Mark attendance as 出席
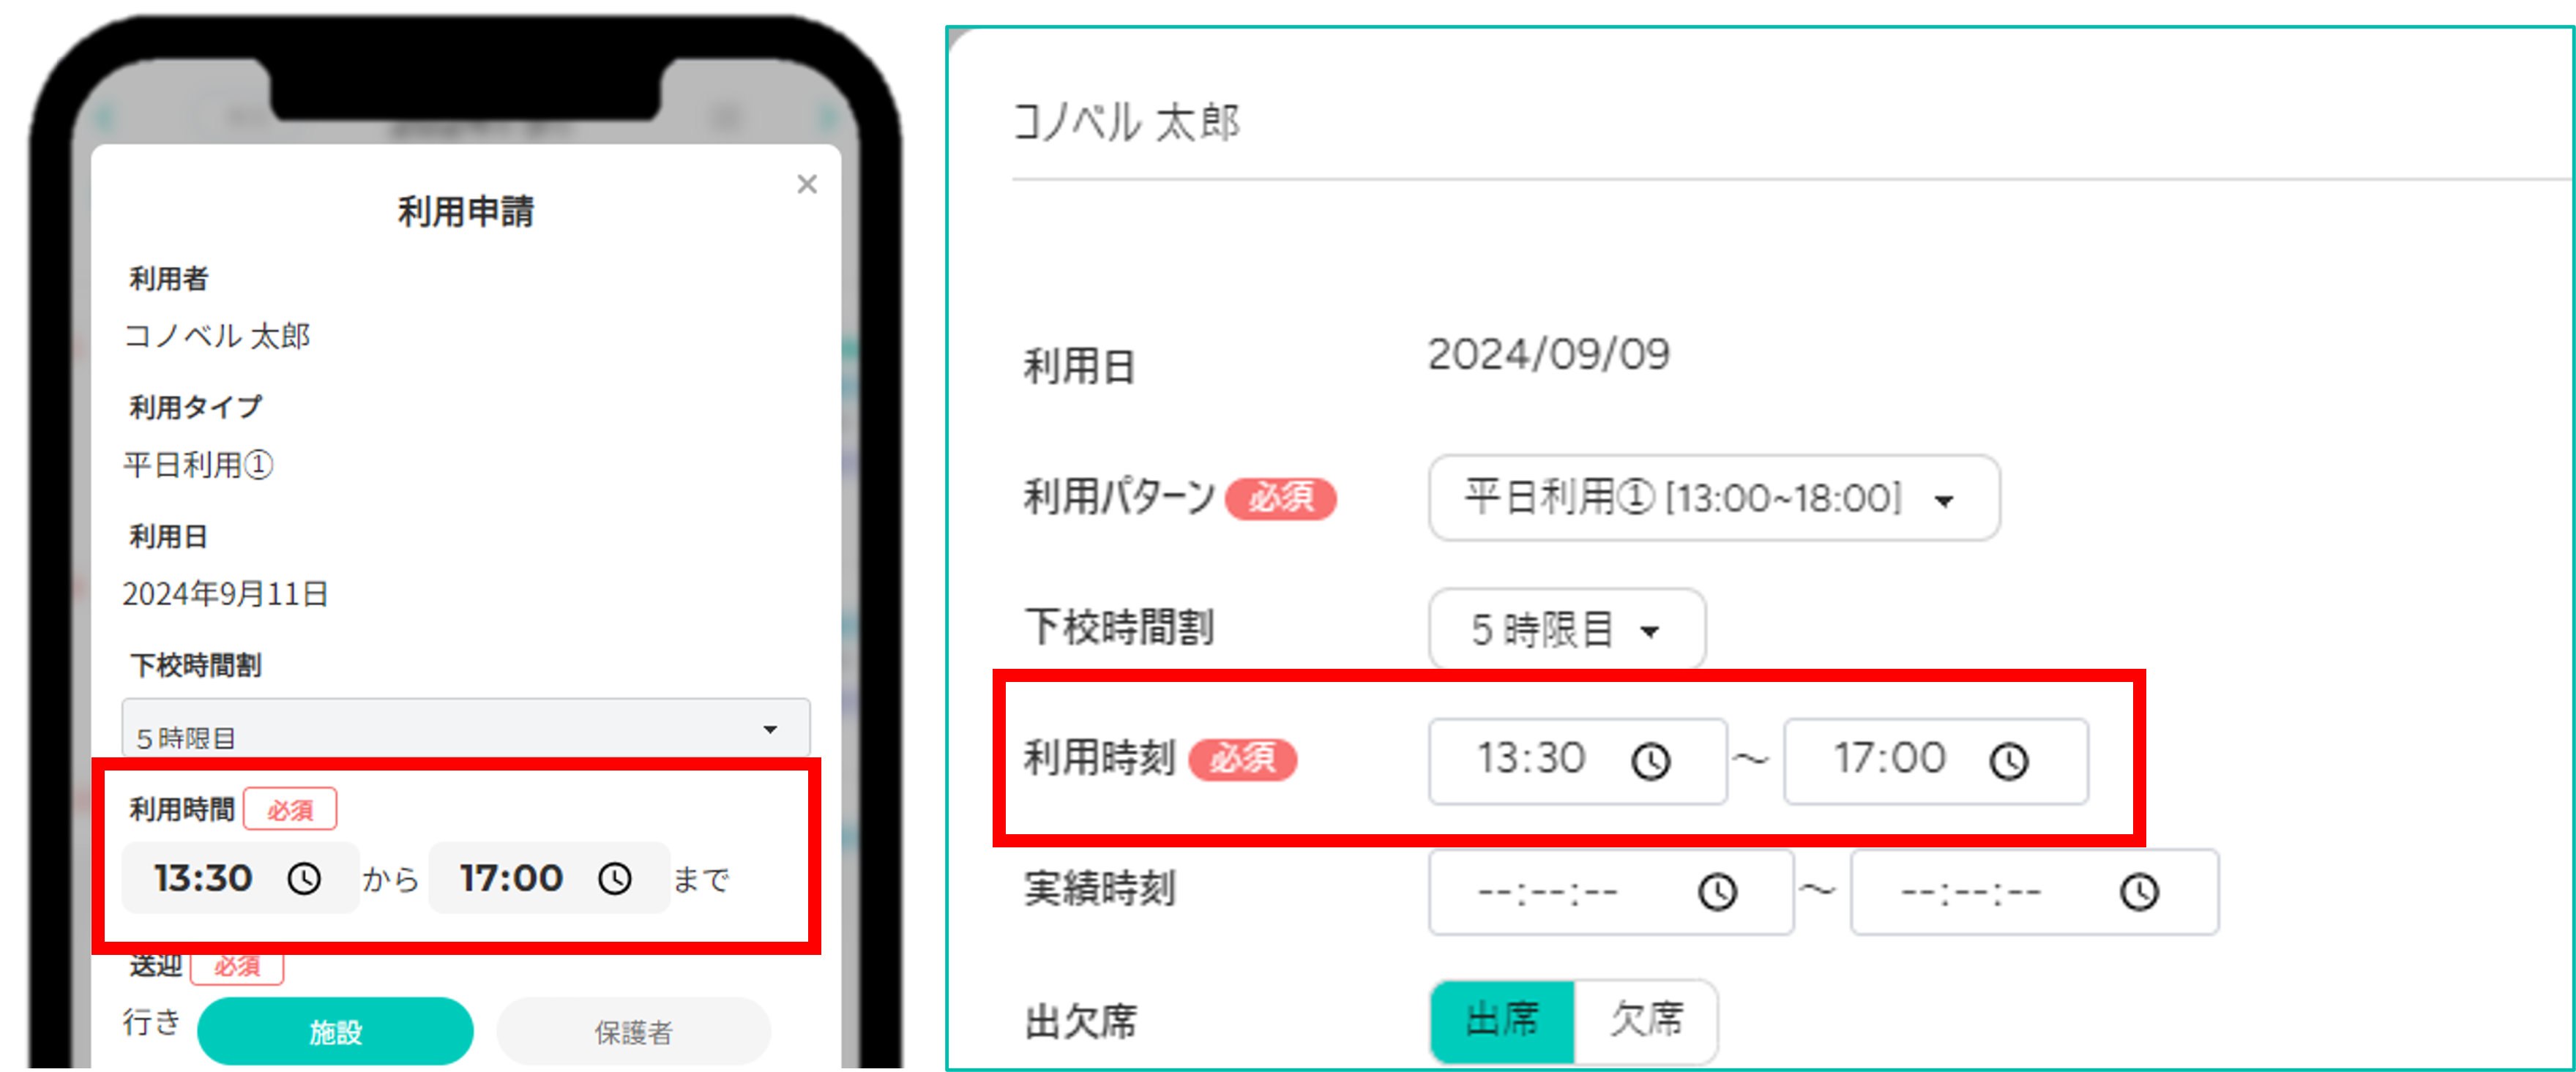The height and width of the screenshot is (1072, 2576). tap(1502, 1021)
